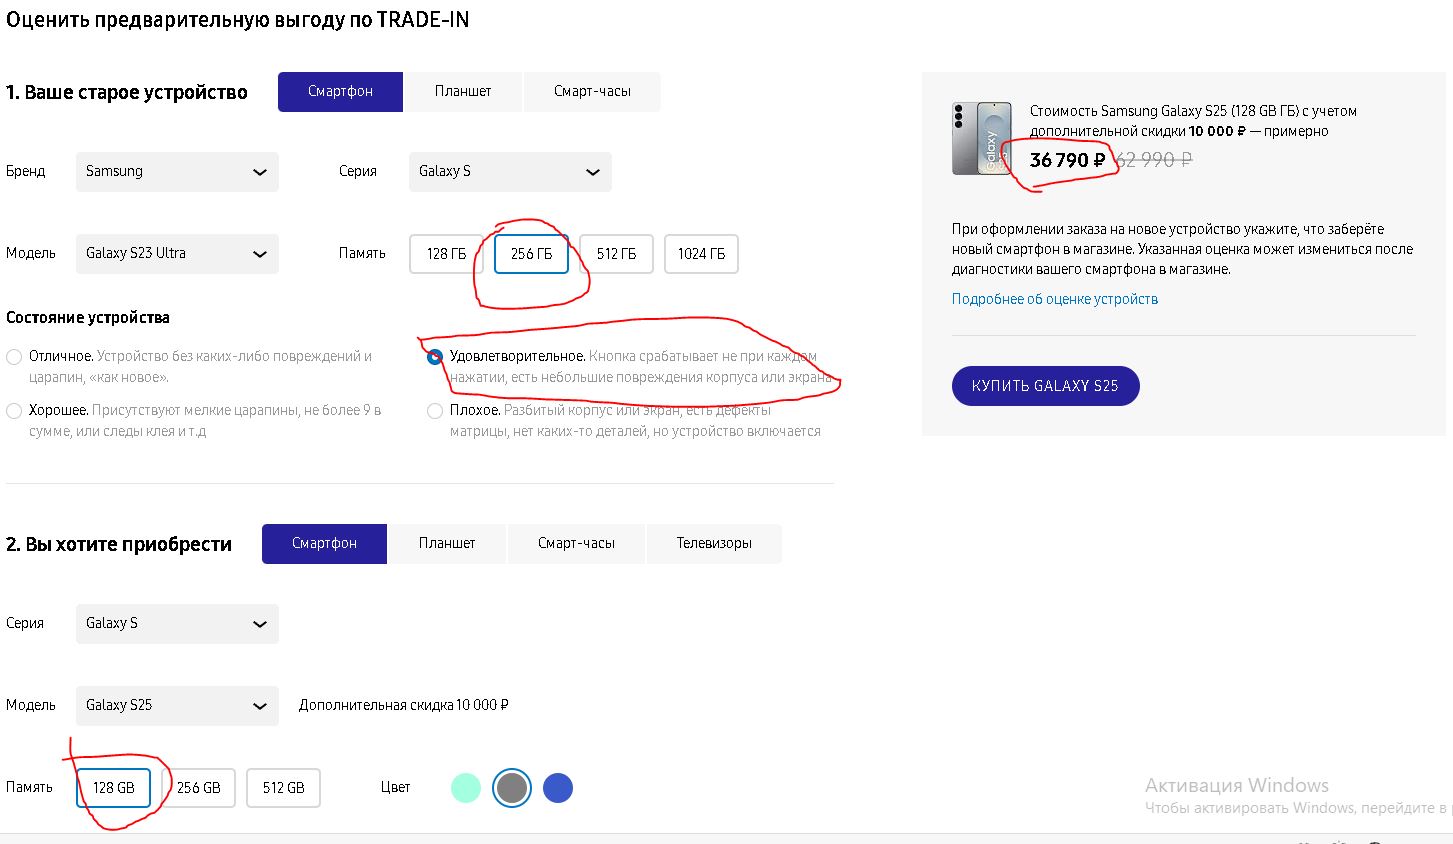The width and height of the screenshot is (1453, 844).
Task: Set device condition to Хорошее
Action: tap(14, 411)
